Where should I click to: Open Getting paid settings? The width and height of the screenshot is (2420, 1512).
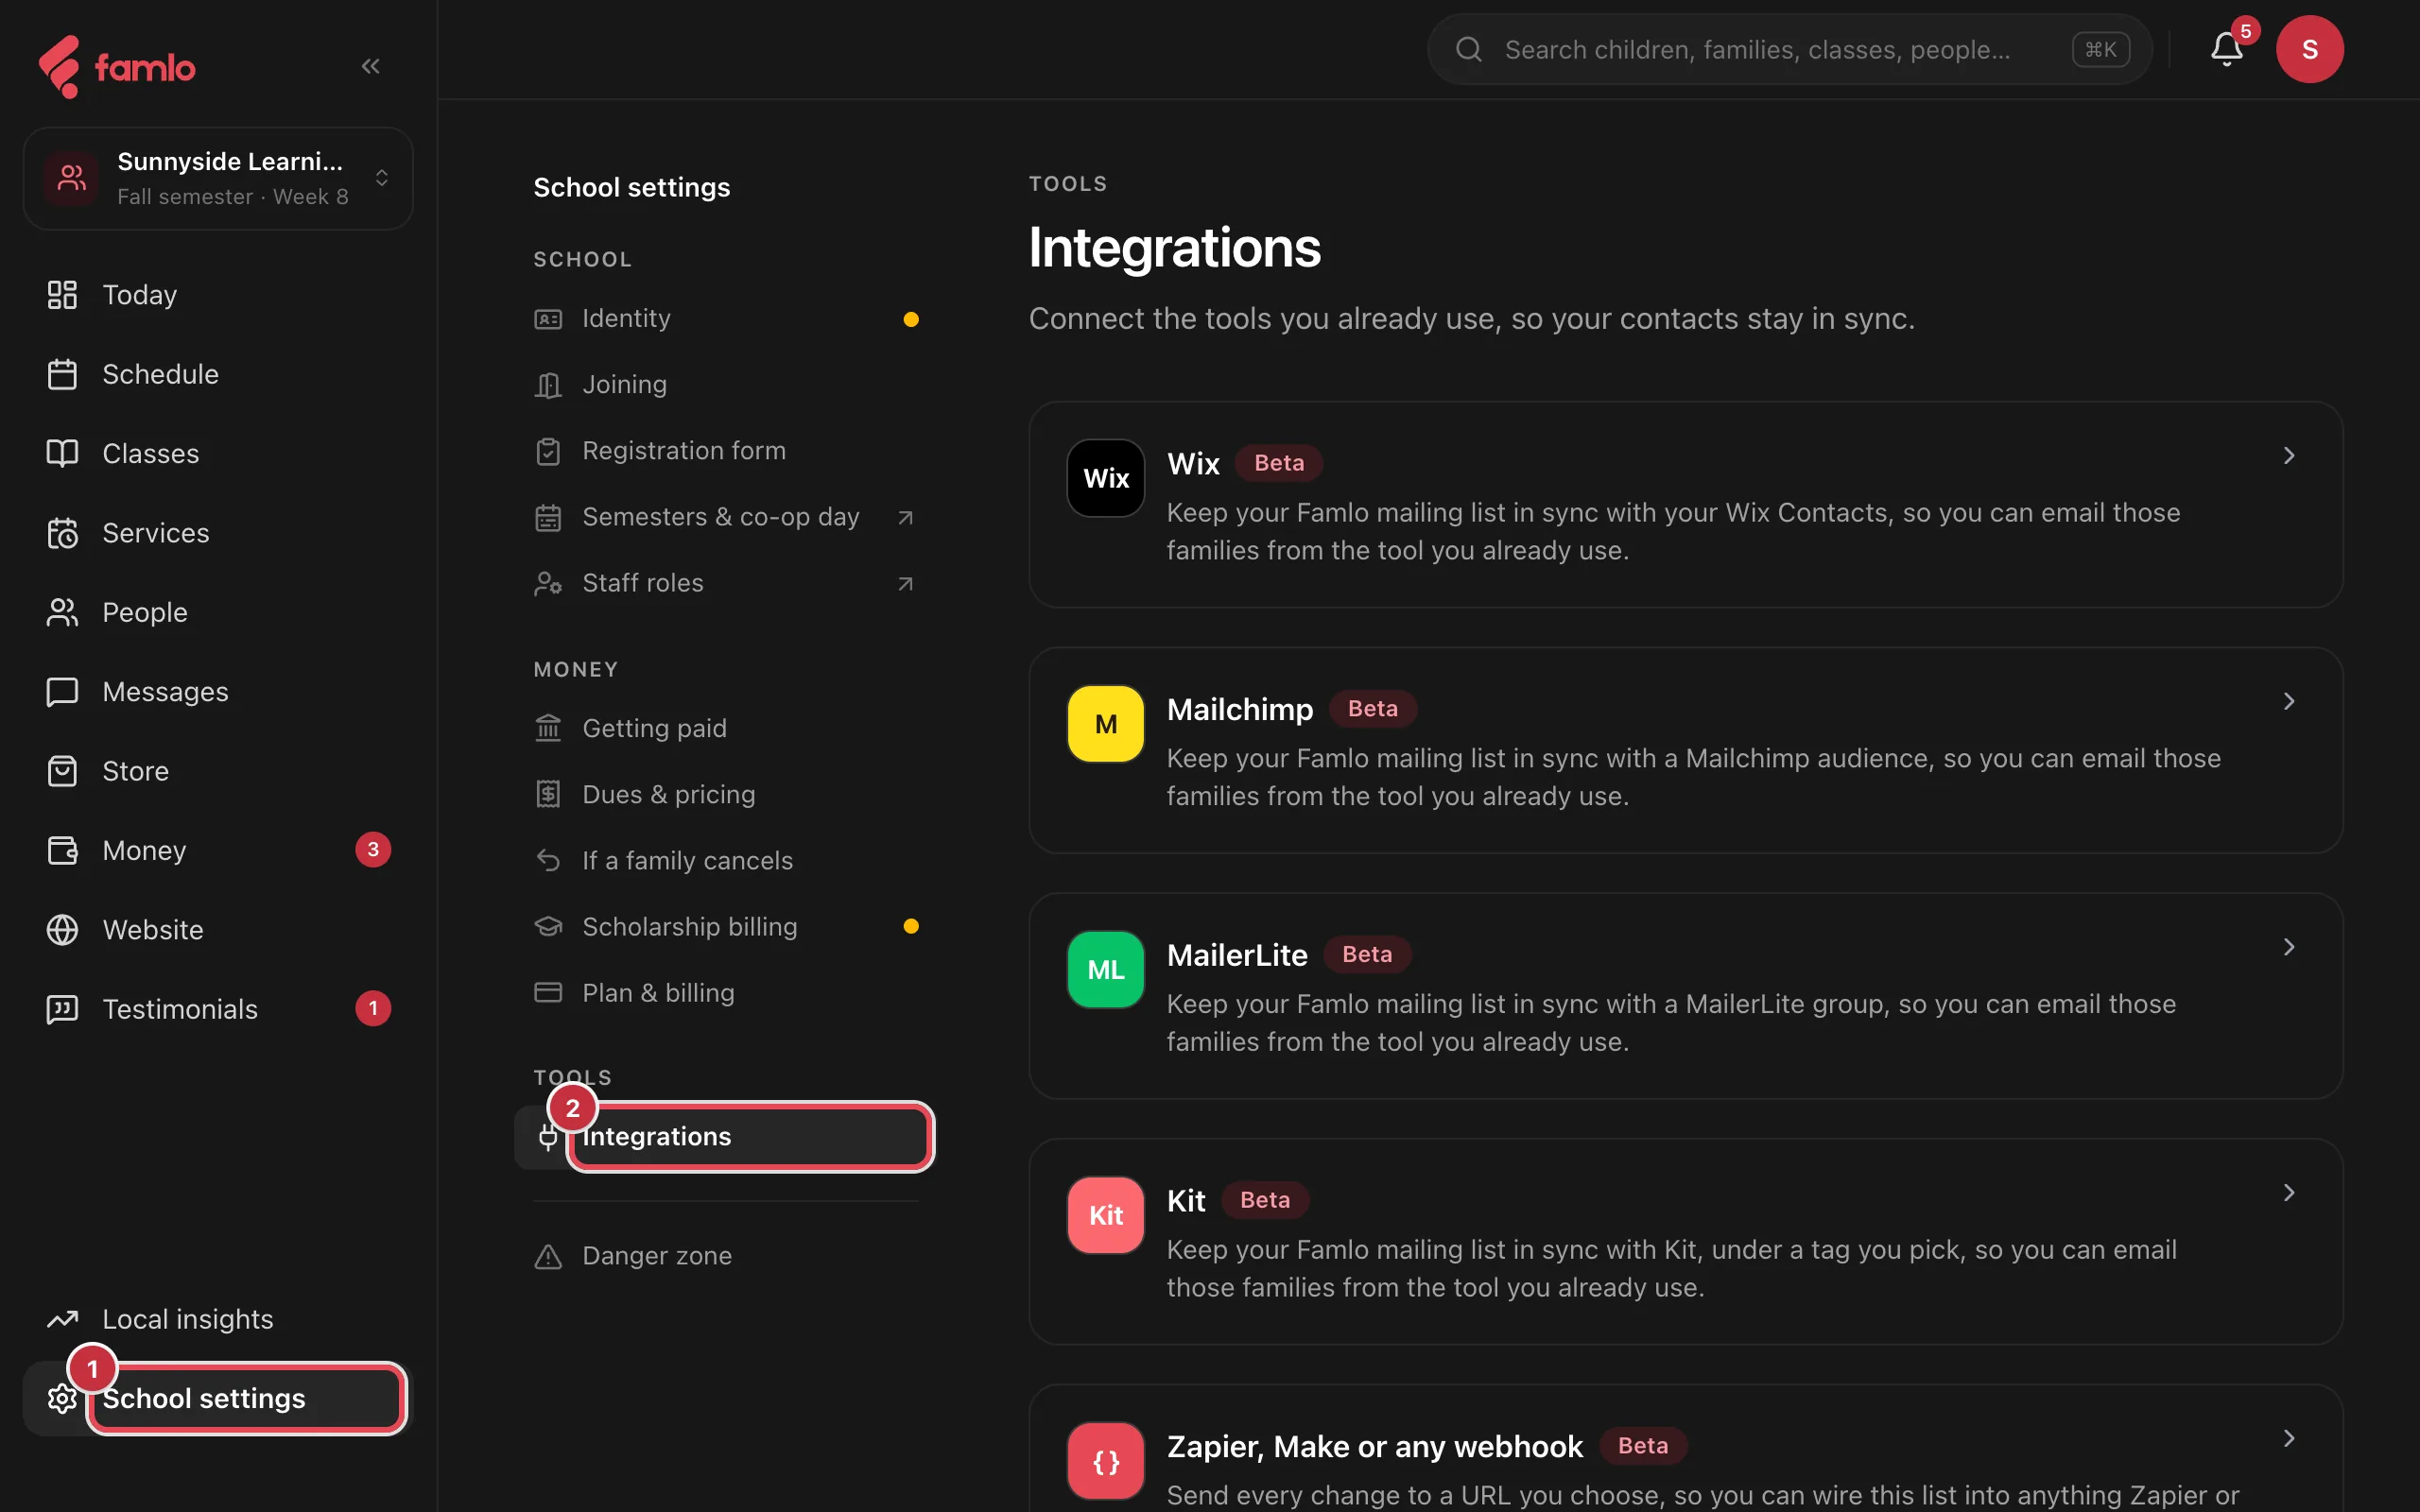(x=726, y=729)
